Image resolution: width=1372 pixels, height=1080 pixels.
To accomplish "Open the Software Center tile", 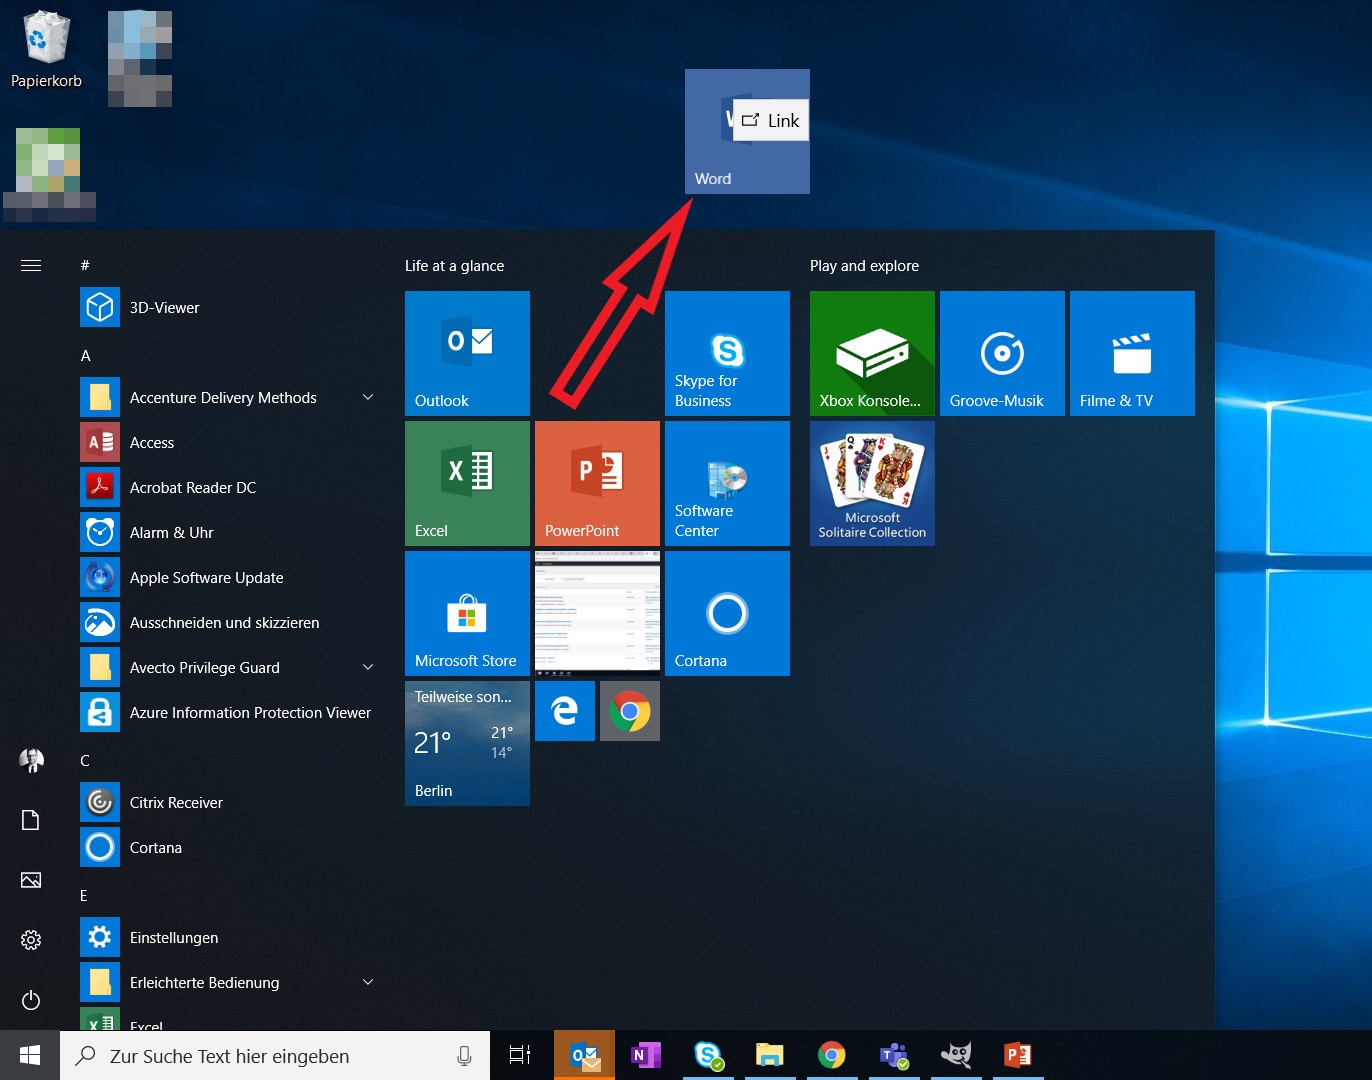I will click(727, 483).
